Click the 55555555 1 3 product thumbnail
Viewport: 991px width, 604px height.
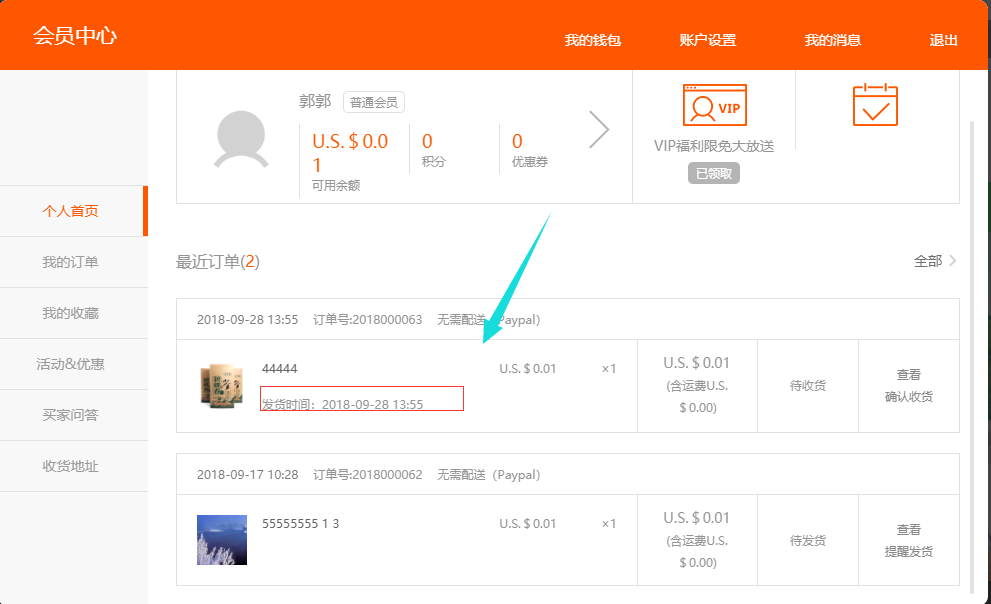coord(222,540)
